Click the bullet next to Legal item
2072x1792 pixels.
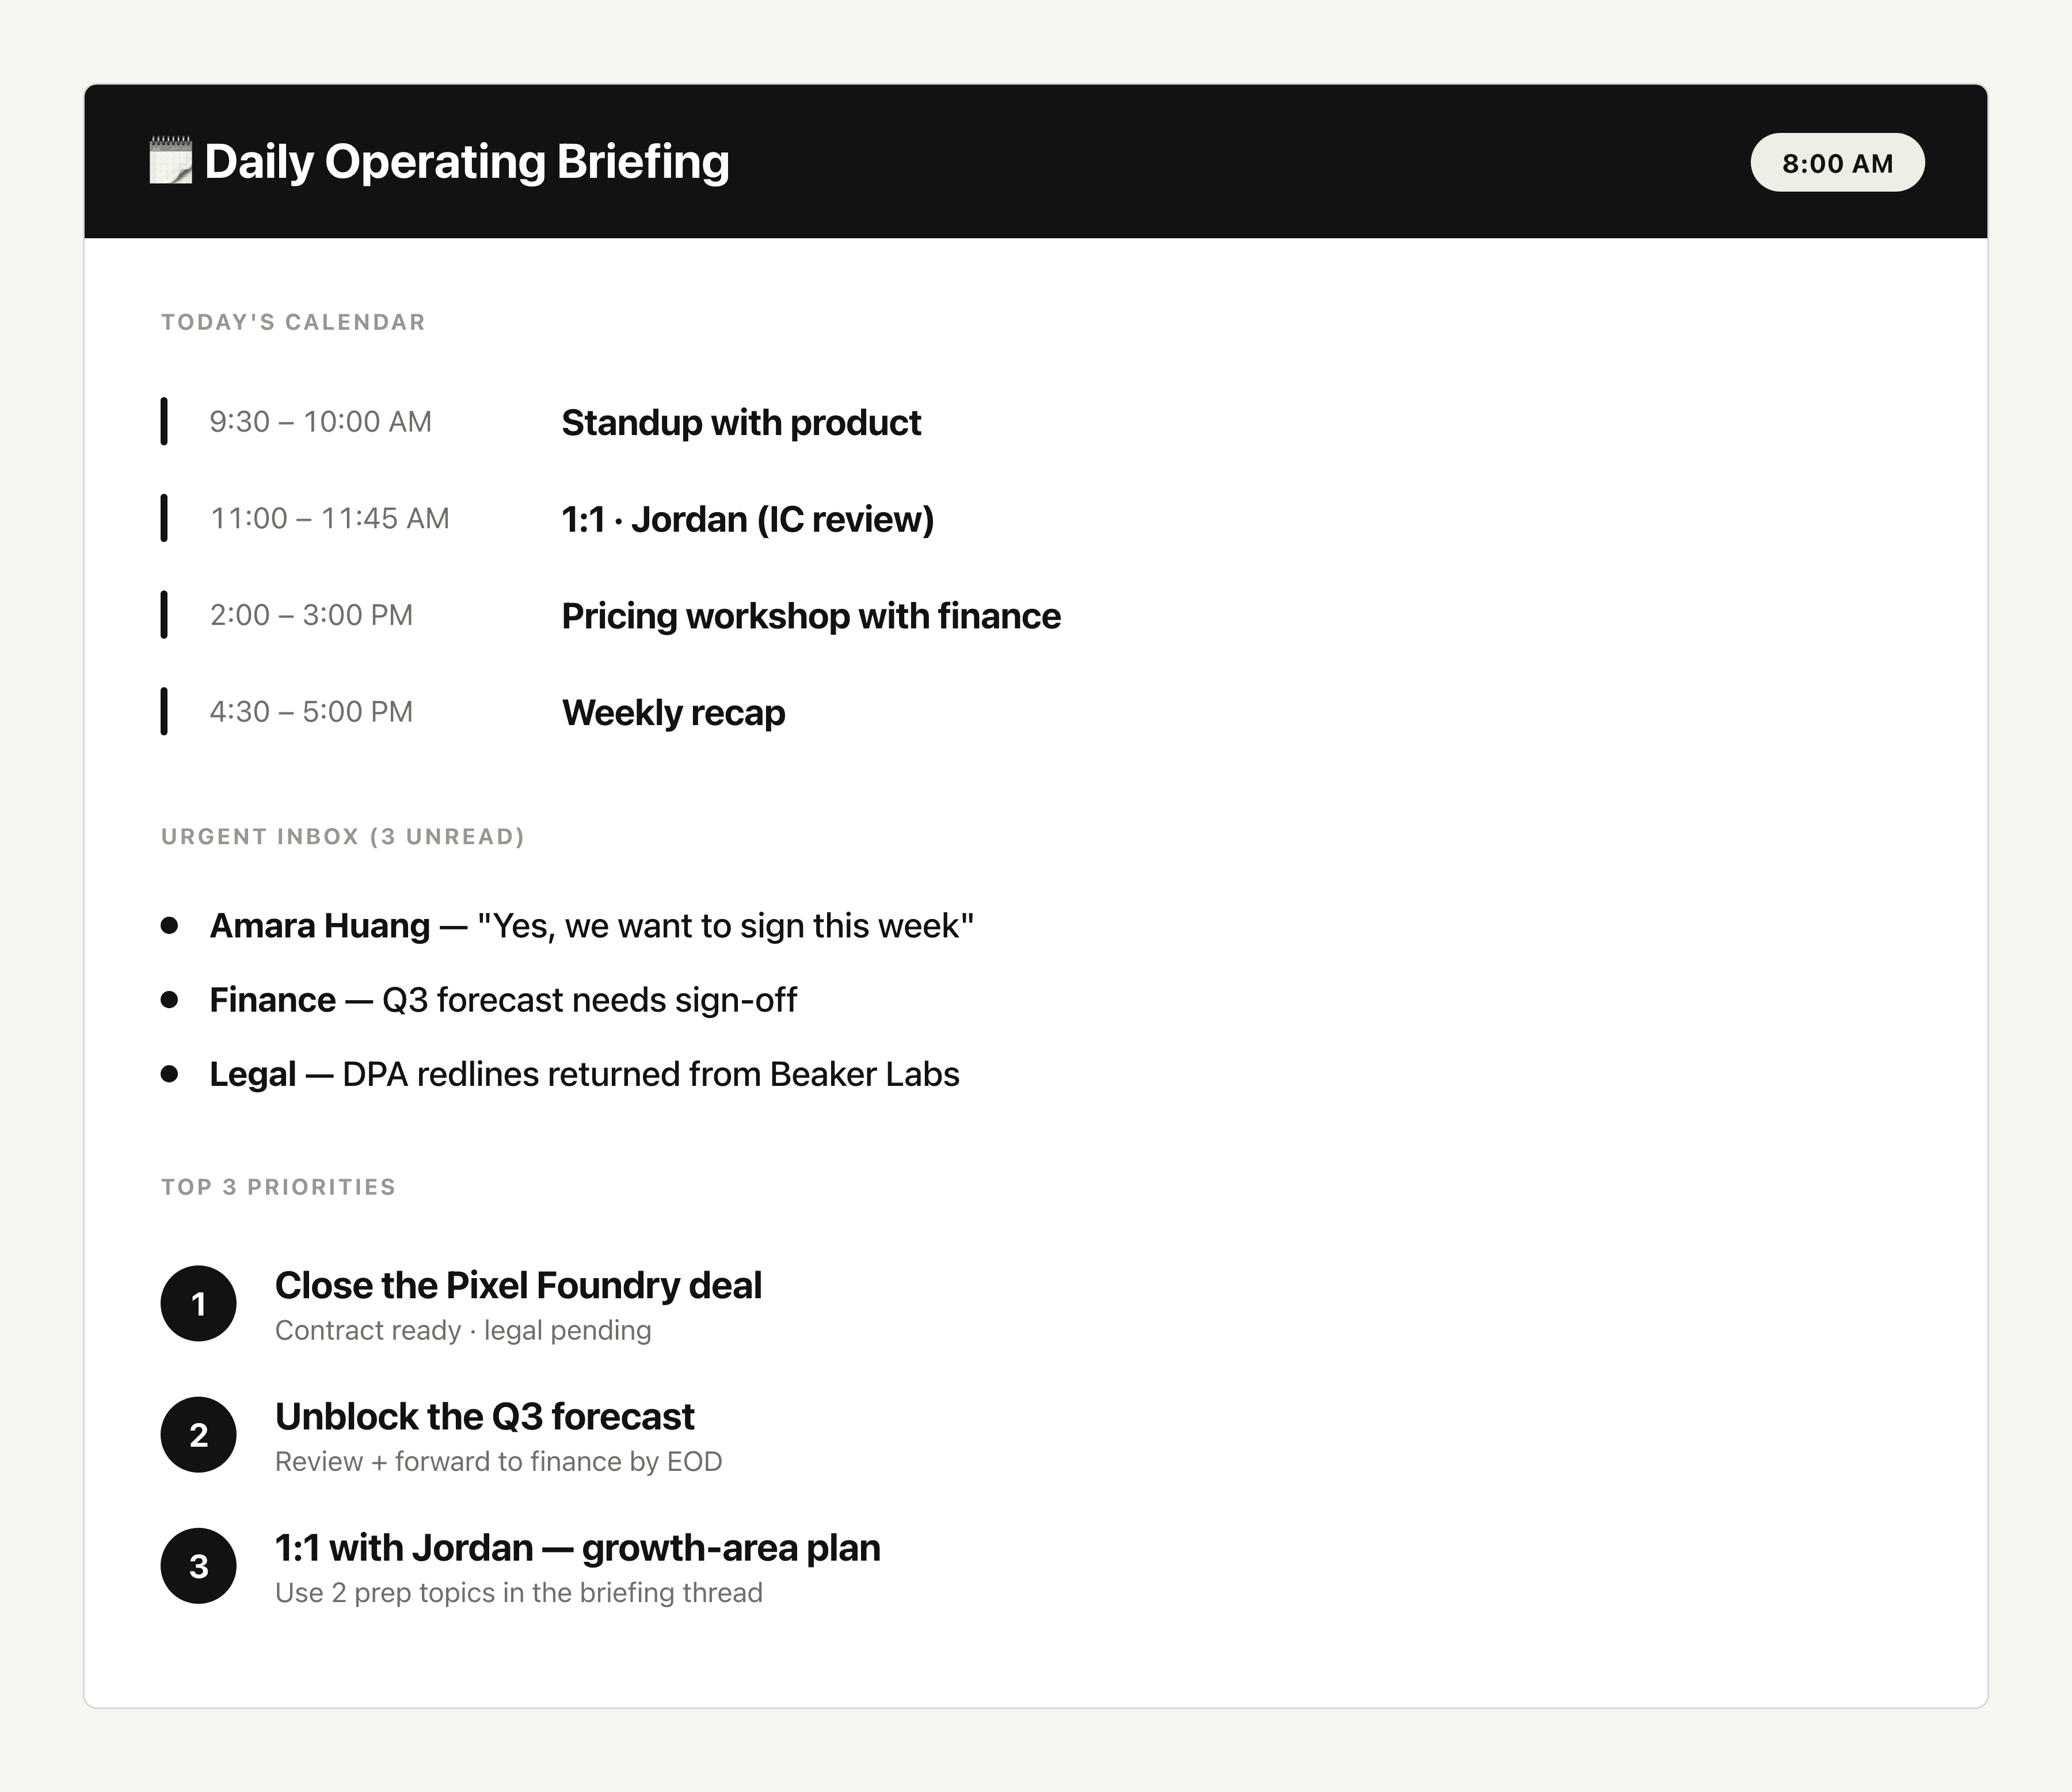point(170,1074)
